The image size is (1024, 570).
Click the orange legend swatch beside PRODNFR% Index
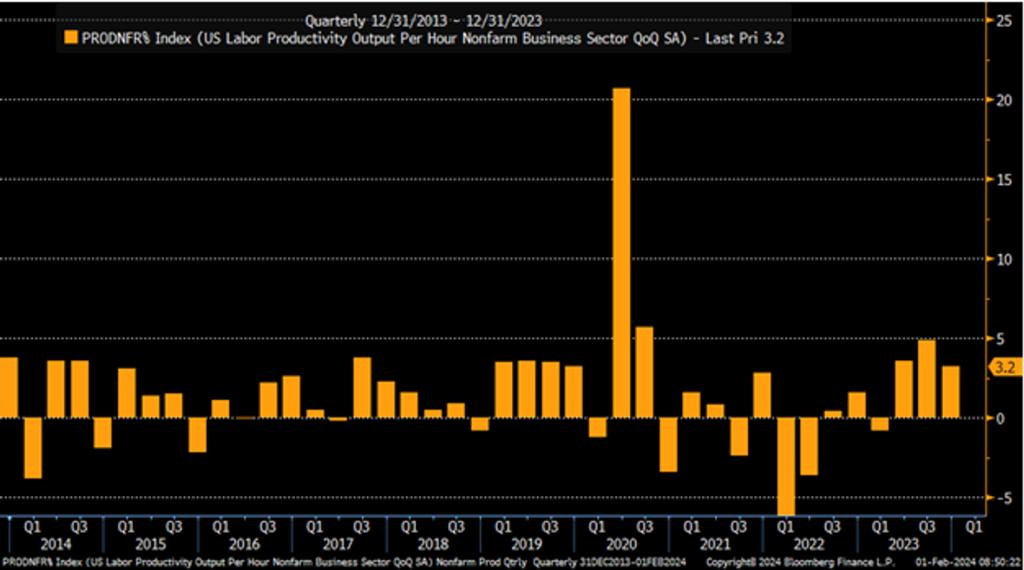(x=71, y=37)
